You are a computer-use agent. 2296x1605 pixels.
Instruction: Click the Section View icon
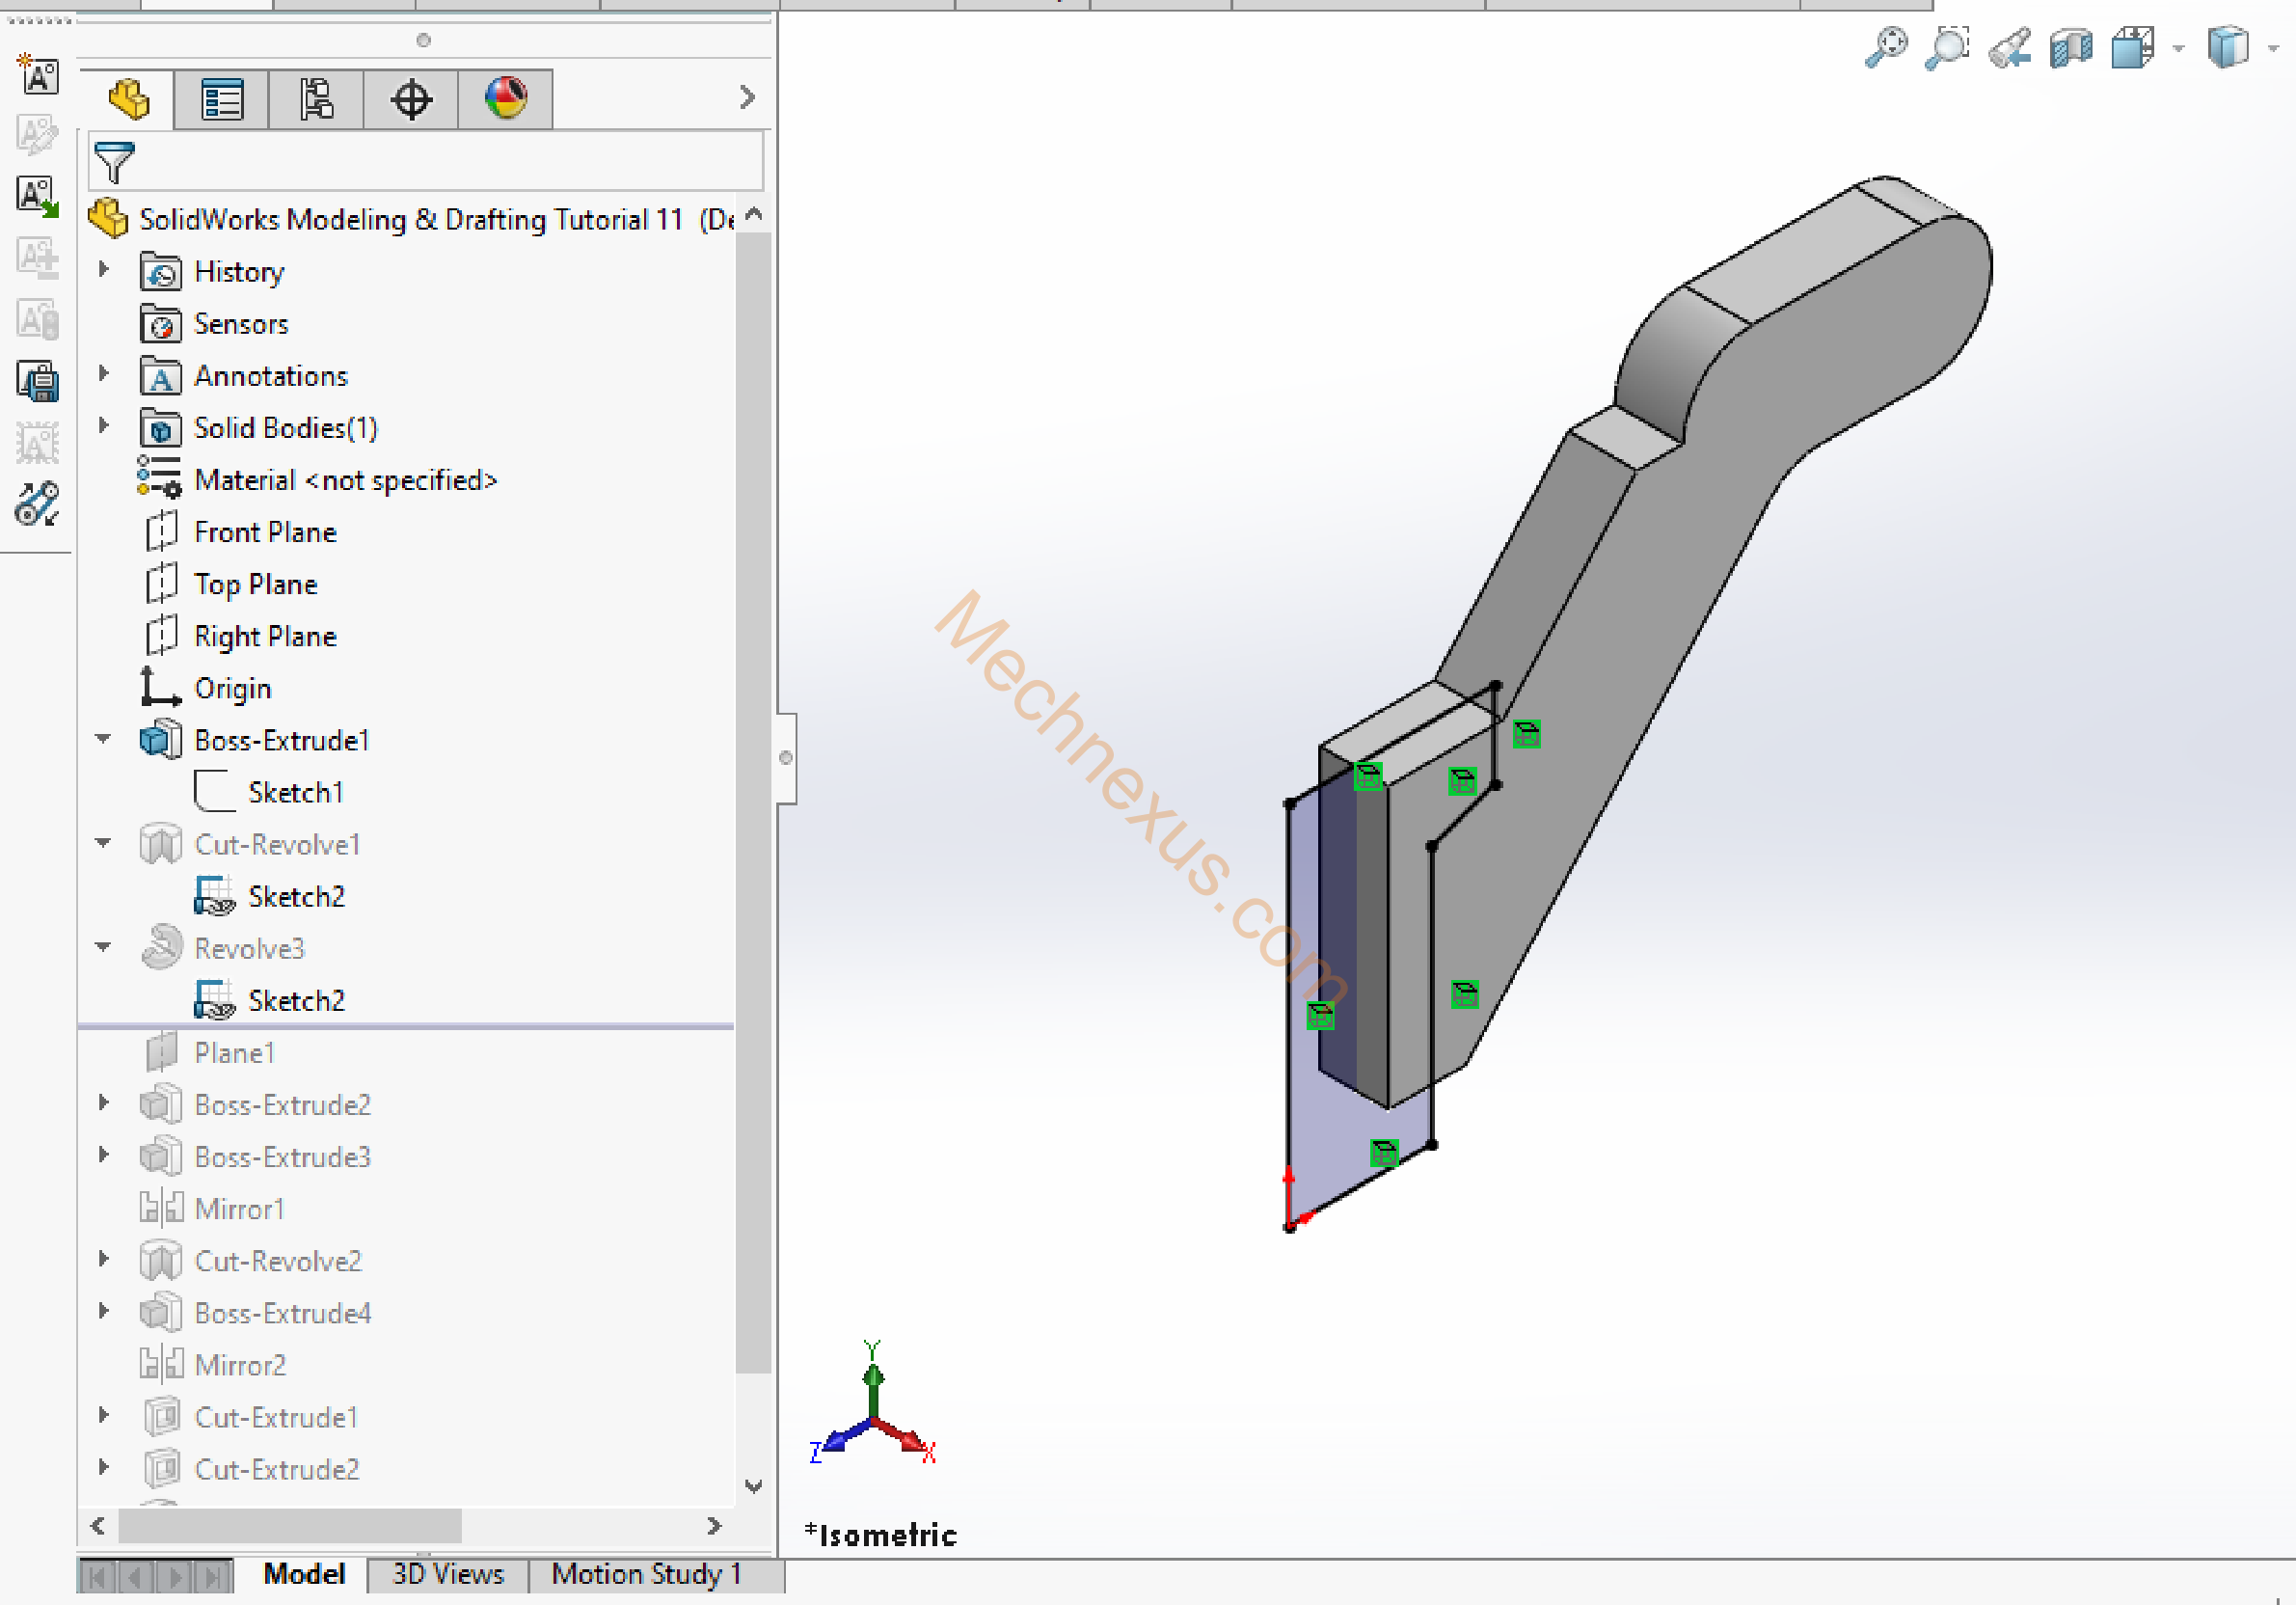tap(2070, 47)
